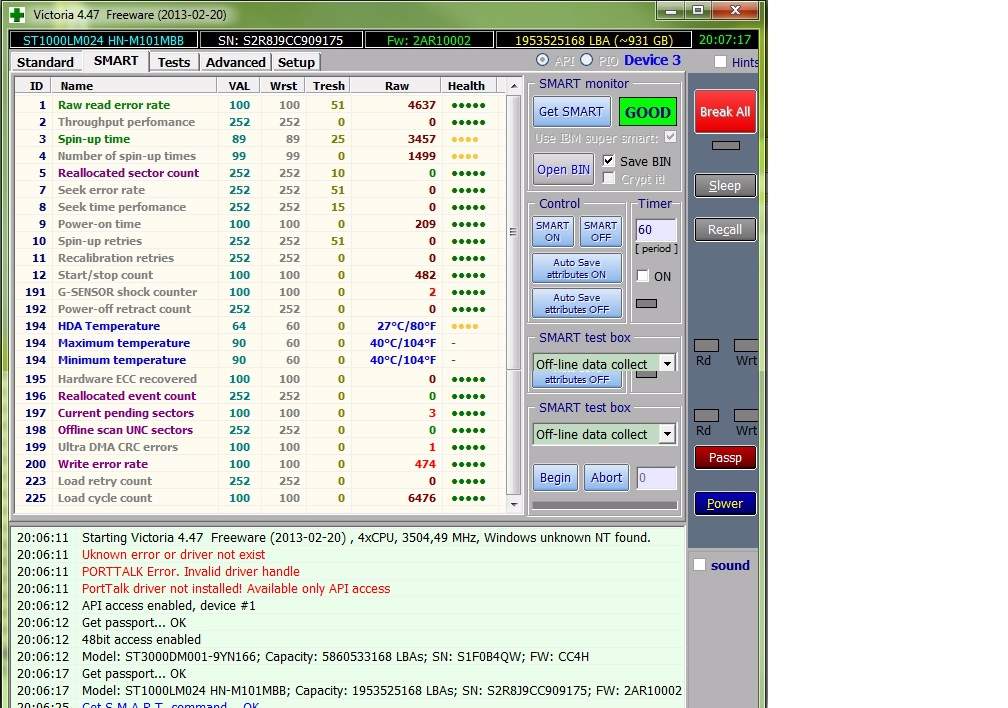Click the raw value 6476

click(x=422, y=498)
